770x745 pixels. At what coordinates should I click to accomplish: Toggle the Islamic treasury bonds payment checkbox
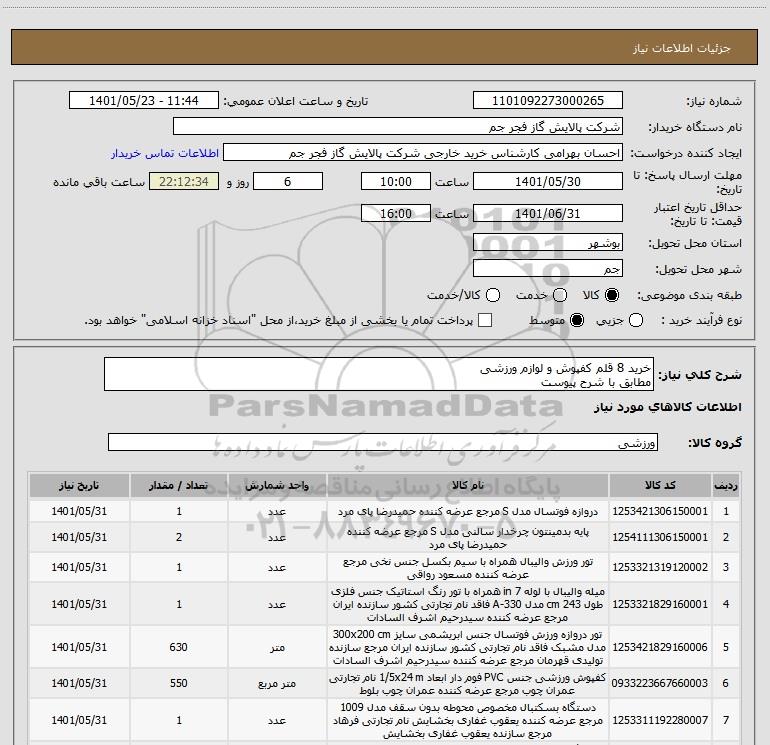(485, 320)
